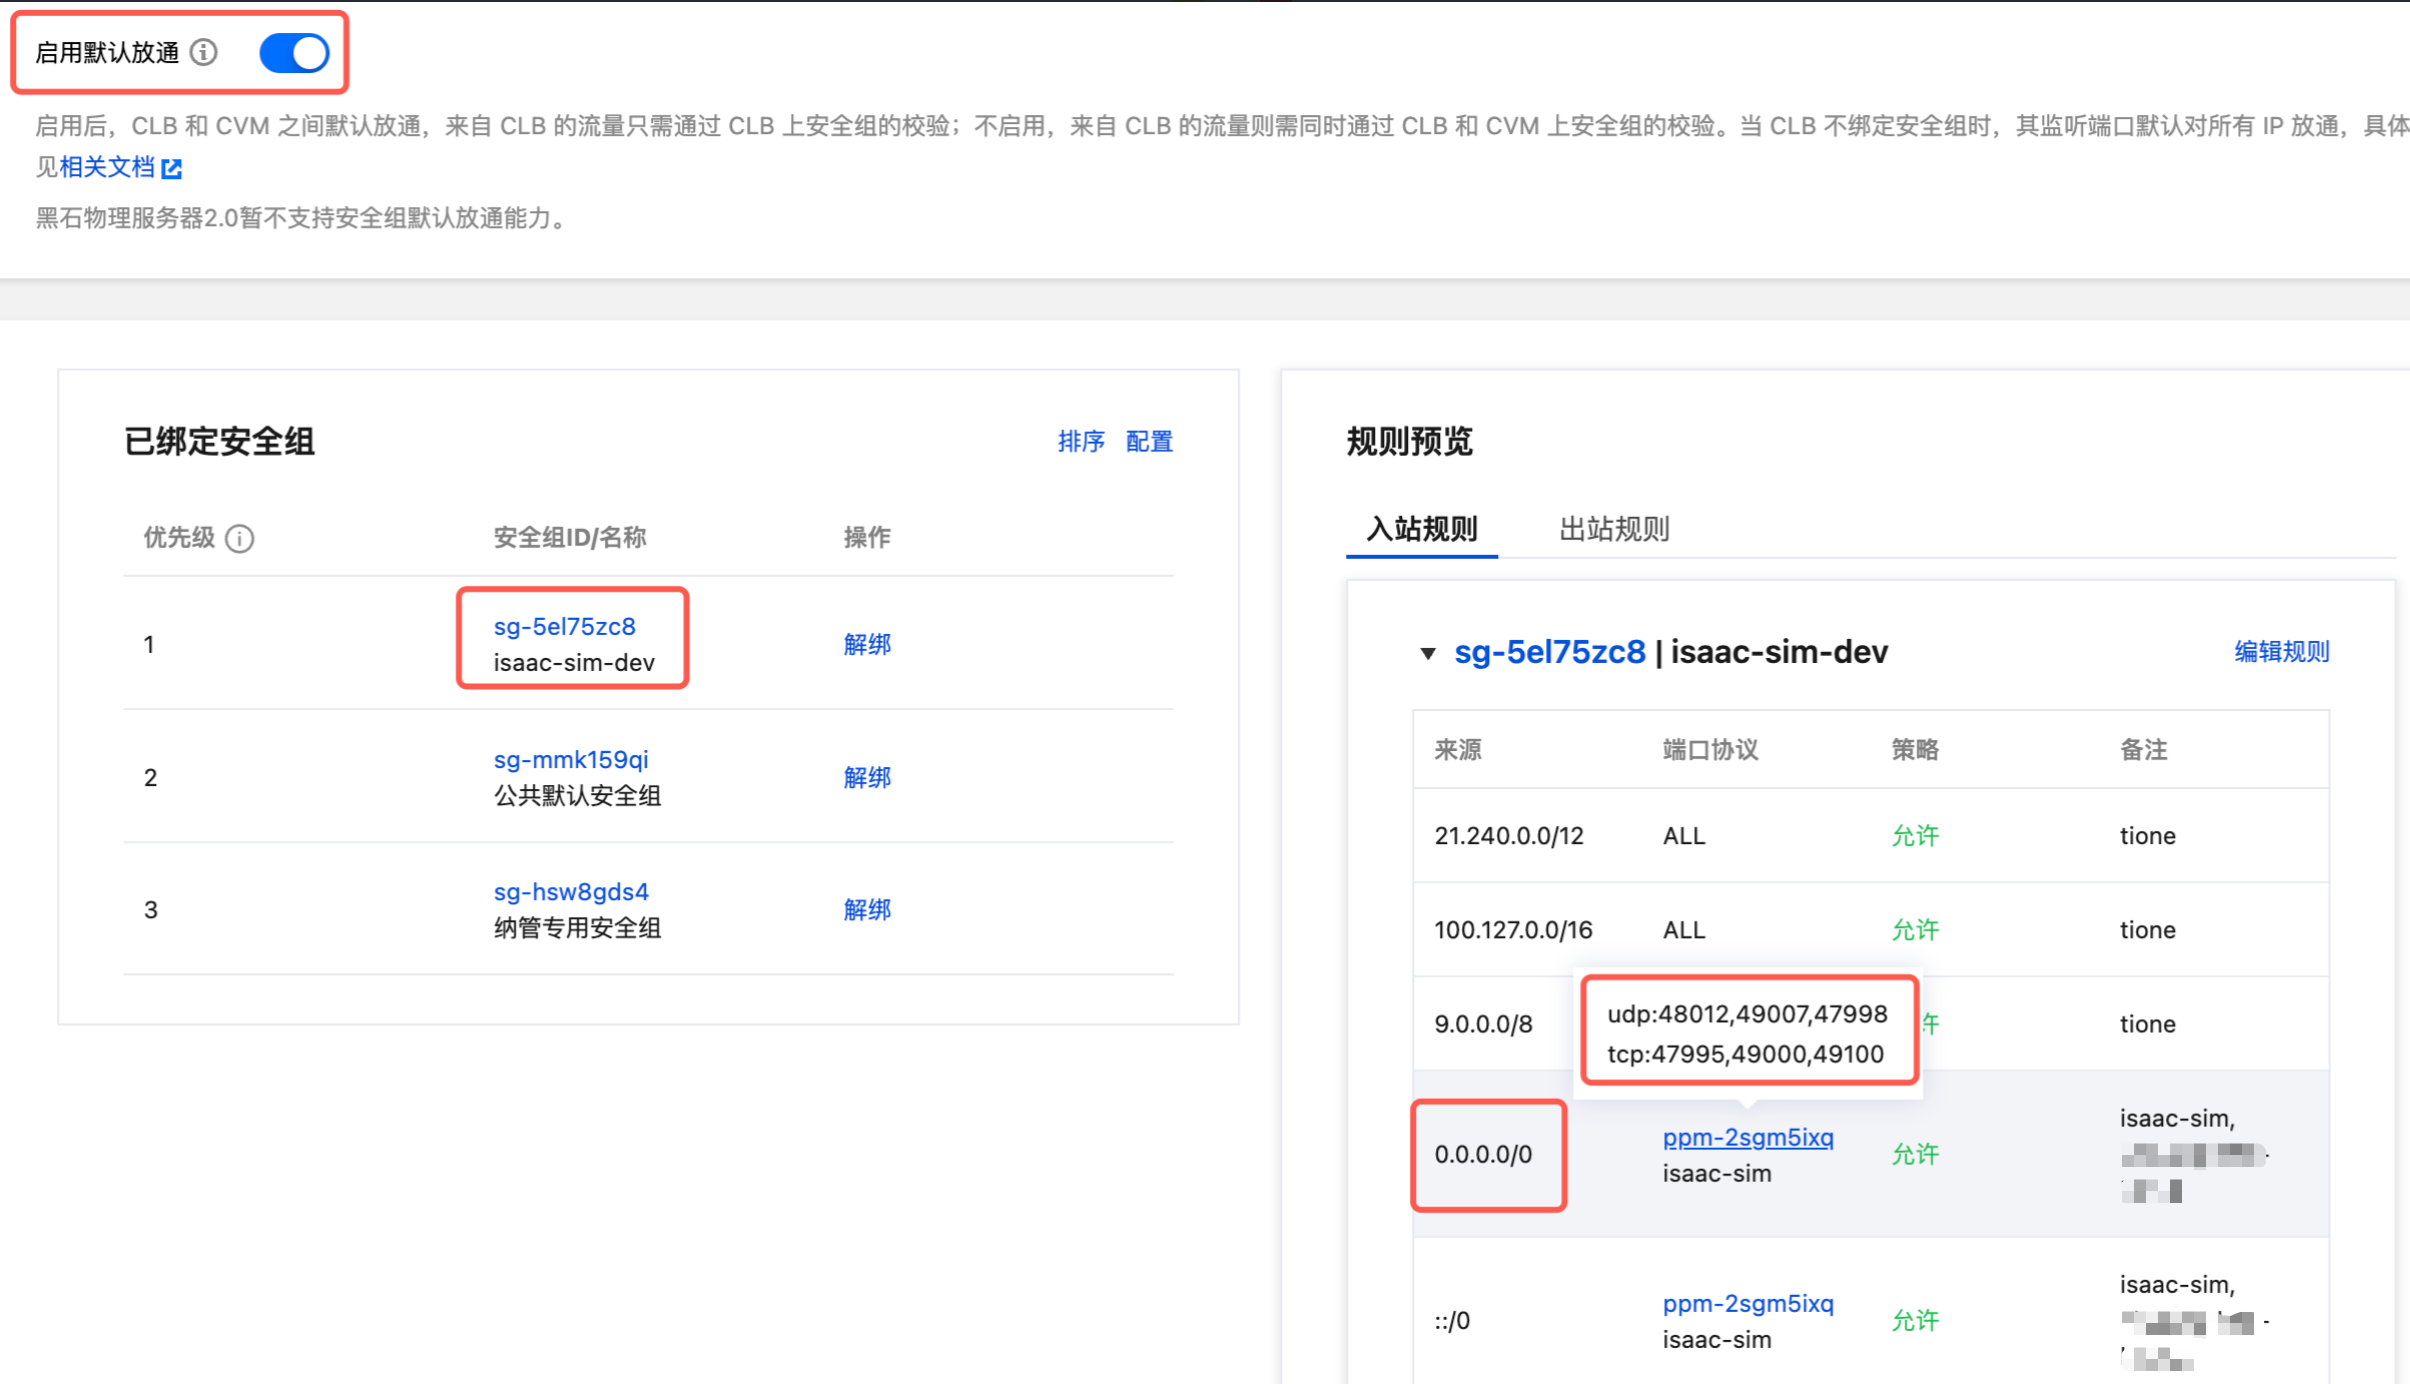Image resolution: width=2410 pixels, height=1384 pixels.
Task: Open ppm-2sgm5ixq link in ::/0 row
Action: pos(1747,1303)
